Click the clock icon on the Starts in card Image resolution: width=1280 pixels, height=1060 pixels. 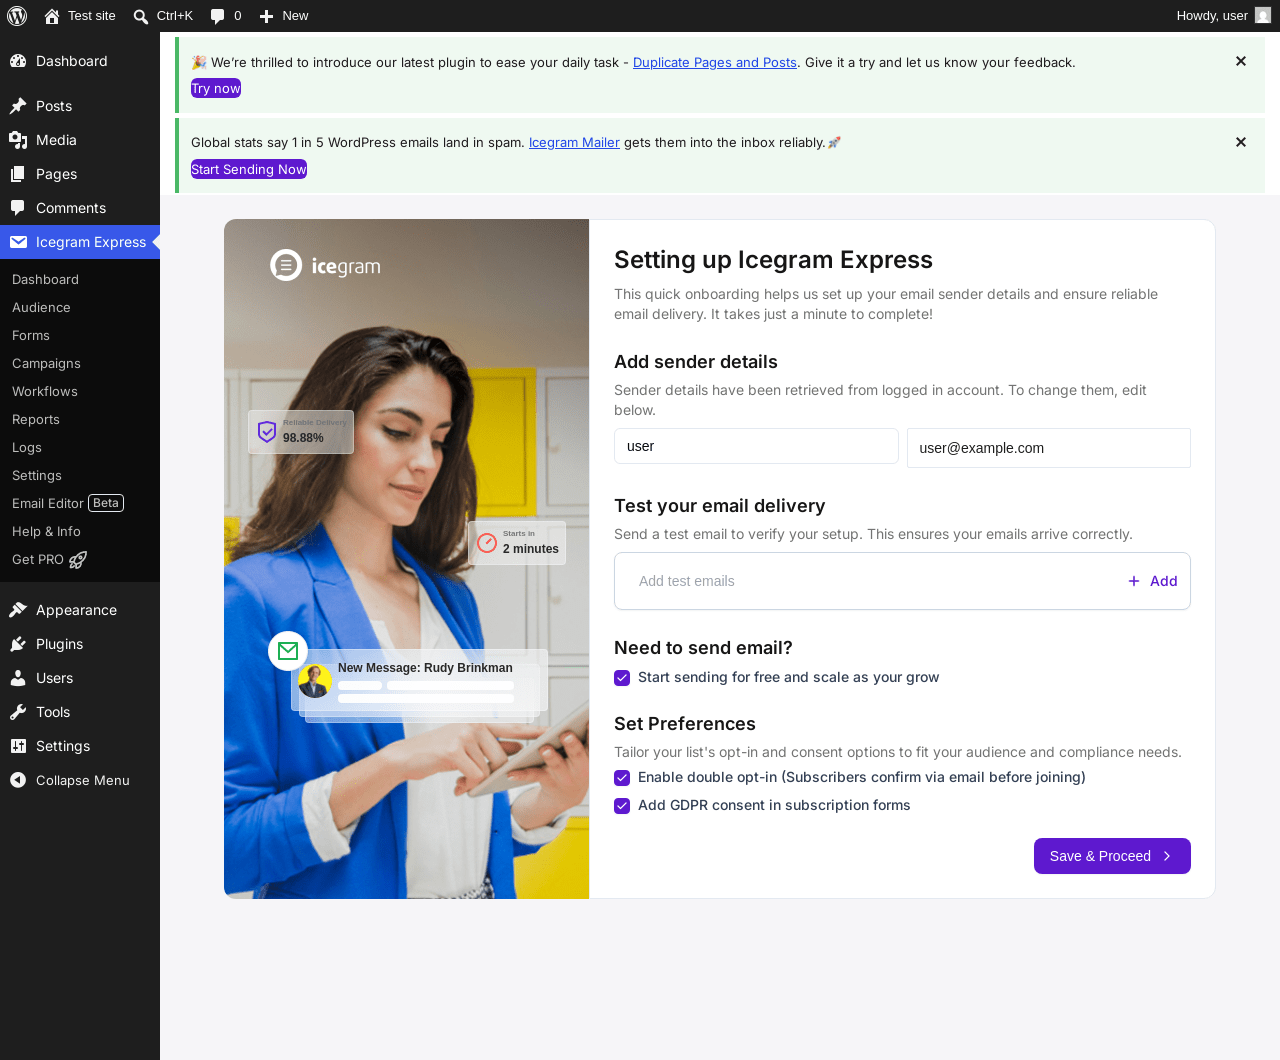487,543
